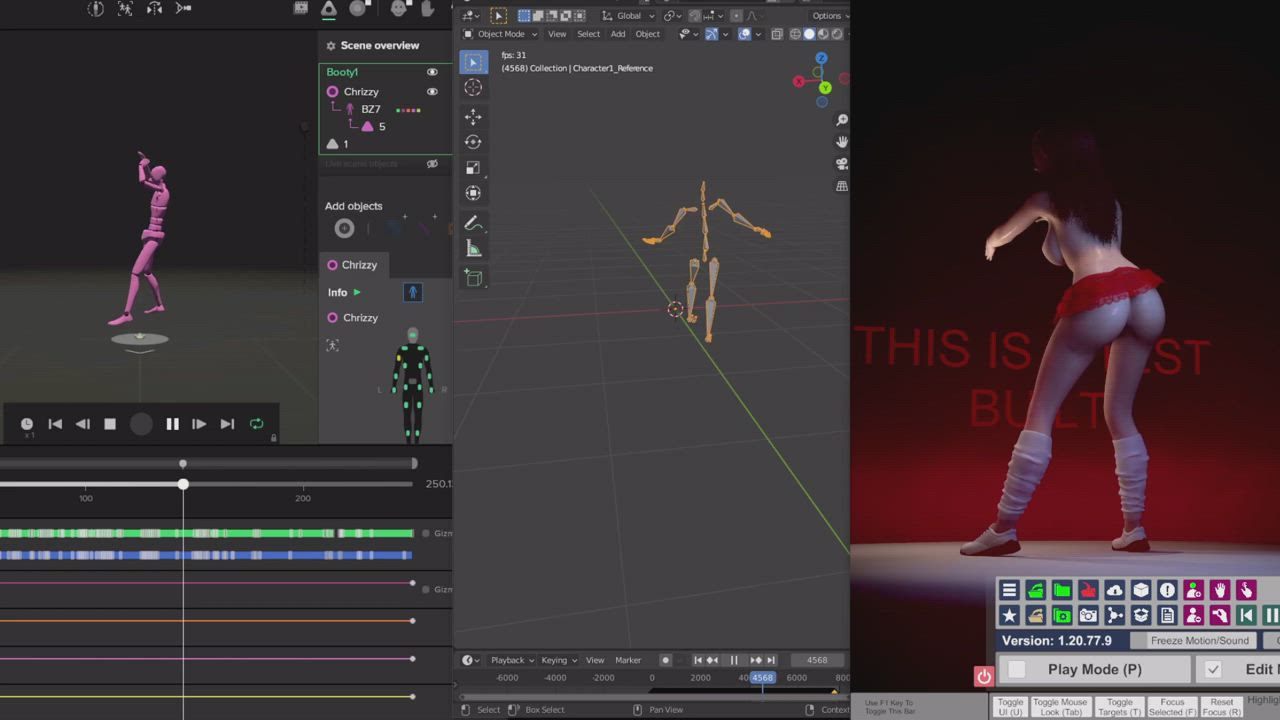
Task: Click the exclamation mark info icon
Action: [x=1167, y=590]
